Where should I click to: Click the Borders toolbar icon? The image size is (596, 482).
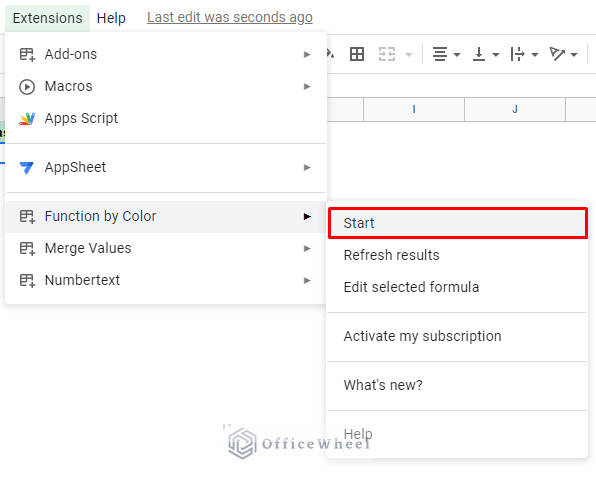click(357, 54)
